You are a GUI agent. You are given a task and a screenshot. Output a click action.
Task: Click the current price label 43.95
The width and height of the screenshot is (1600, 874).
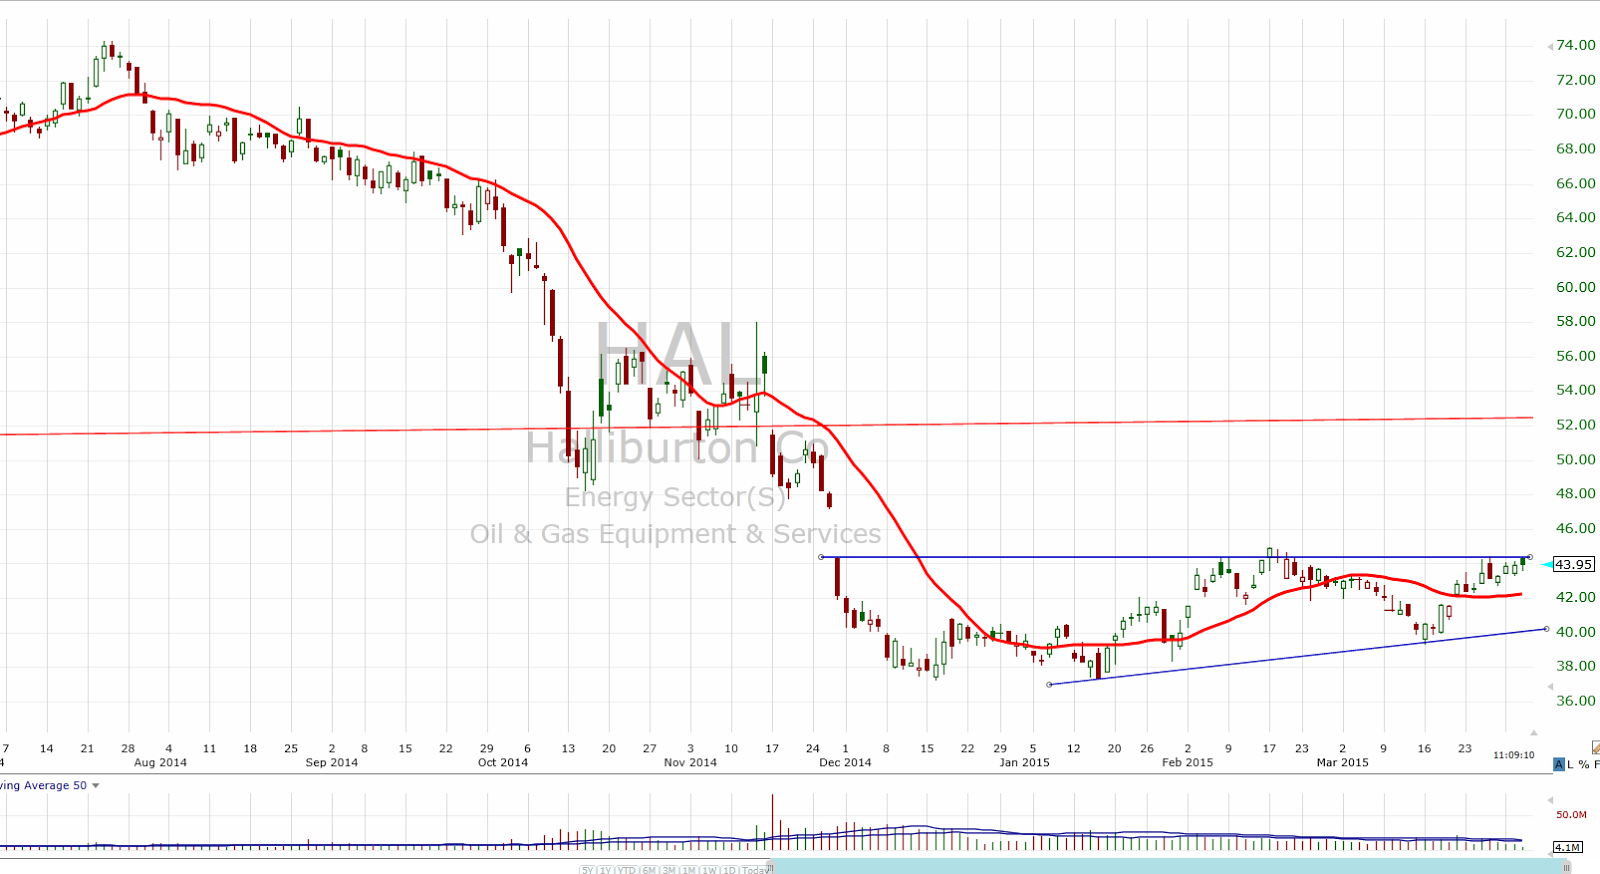pyautogui.click(x=1573, y=565)
